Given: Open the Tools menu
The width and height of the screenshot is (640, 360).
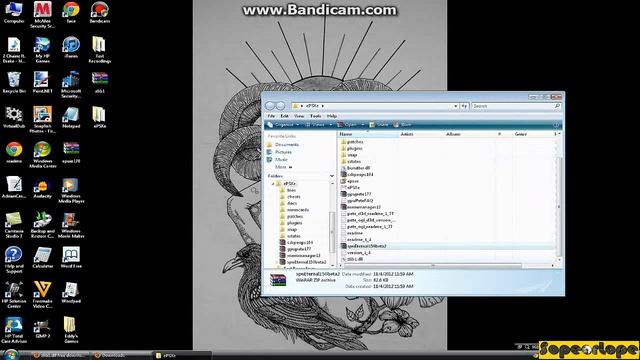Looking at the screenshot, I should click(316, 116).
